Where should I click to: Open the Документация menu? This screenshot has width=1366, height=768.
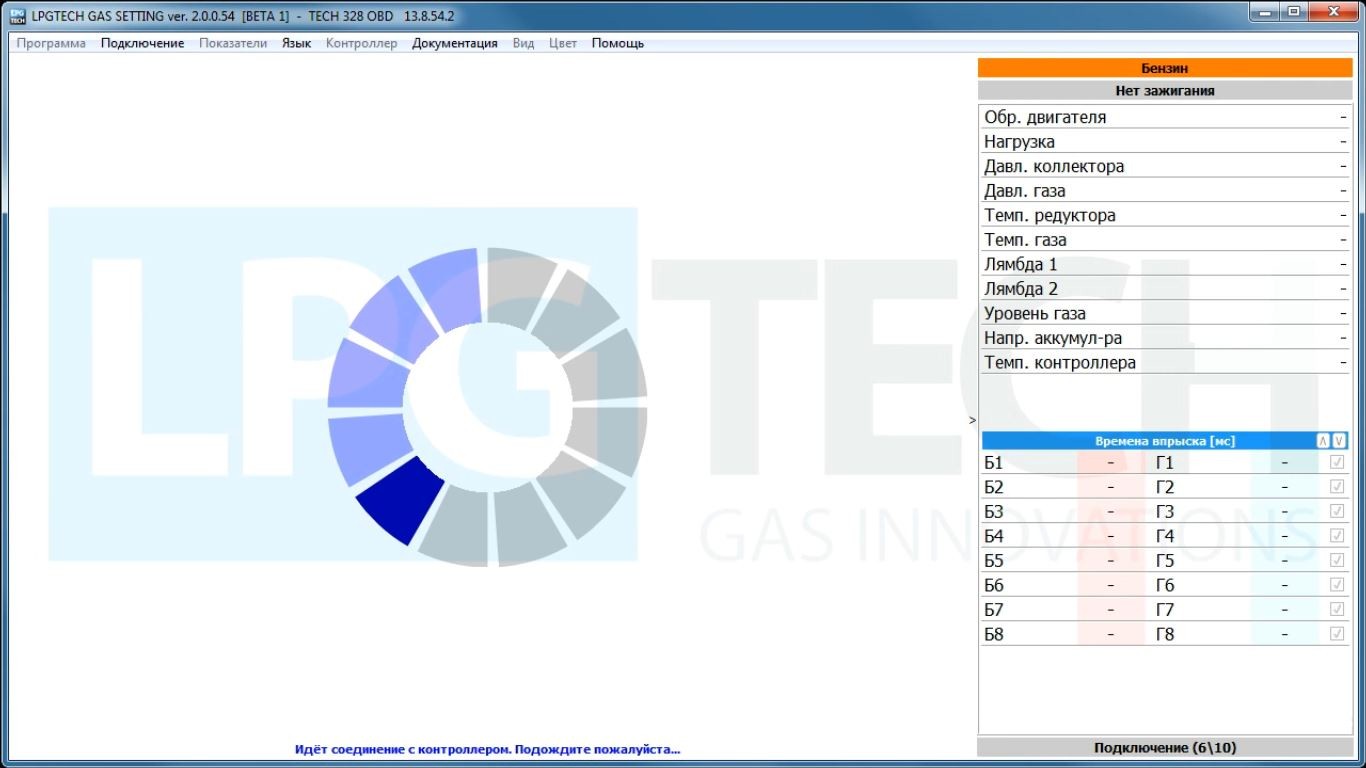[x=454, y=43]
